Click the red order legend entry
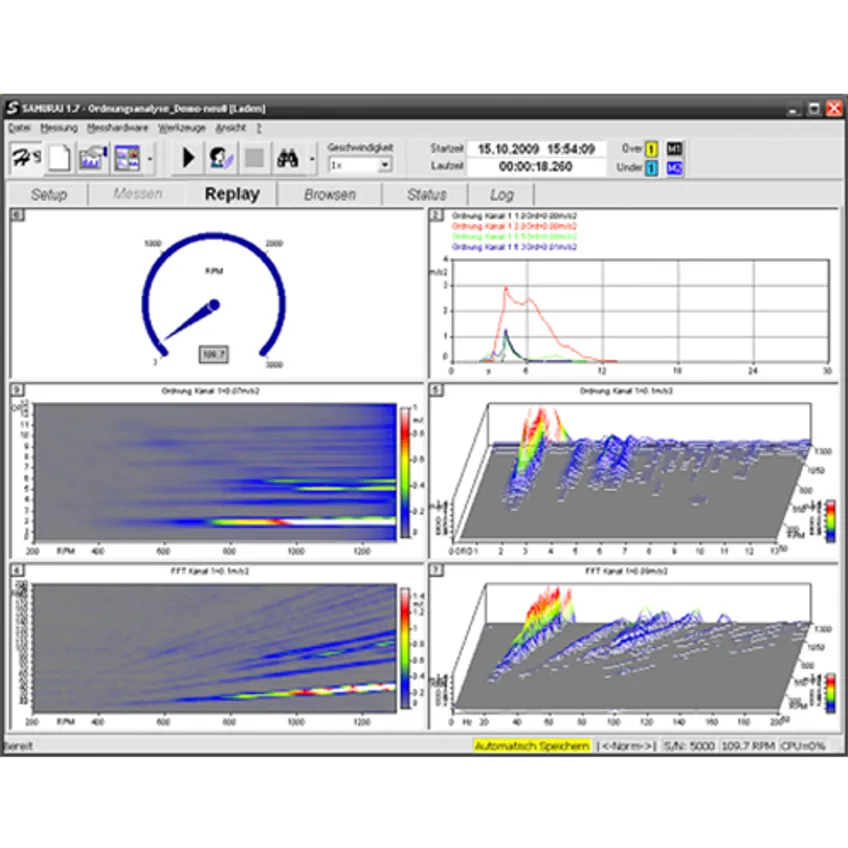This screenshot has width=848, height=848. pyautogui.click(x=513, y=226)
